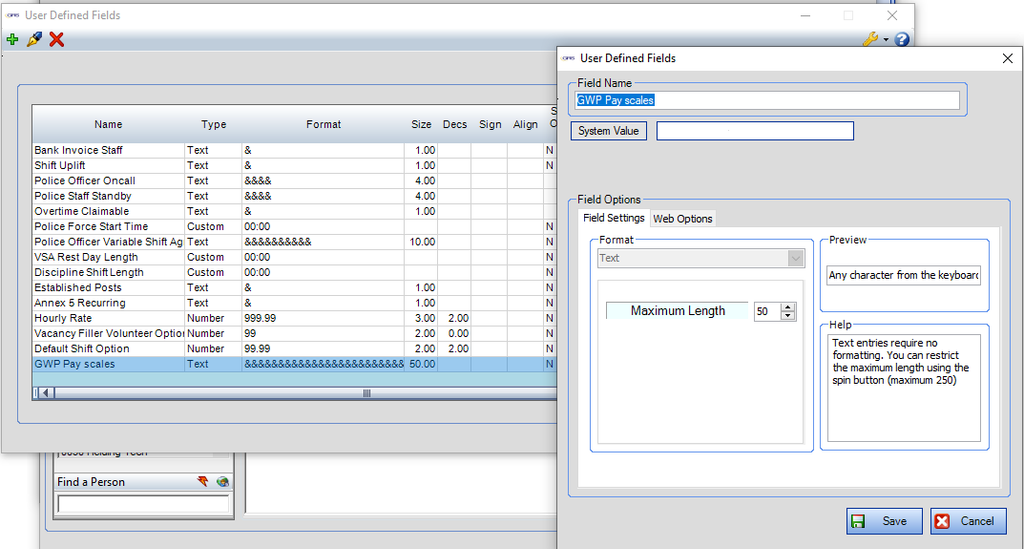Open the yellow wrench settings tool
Screen dimensions: 1024x549
[869, 40]
